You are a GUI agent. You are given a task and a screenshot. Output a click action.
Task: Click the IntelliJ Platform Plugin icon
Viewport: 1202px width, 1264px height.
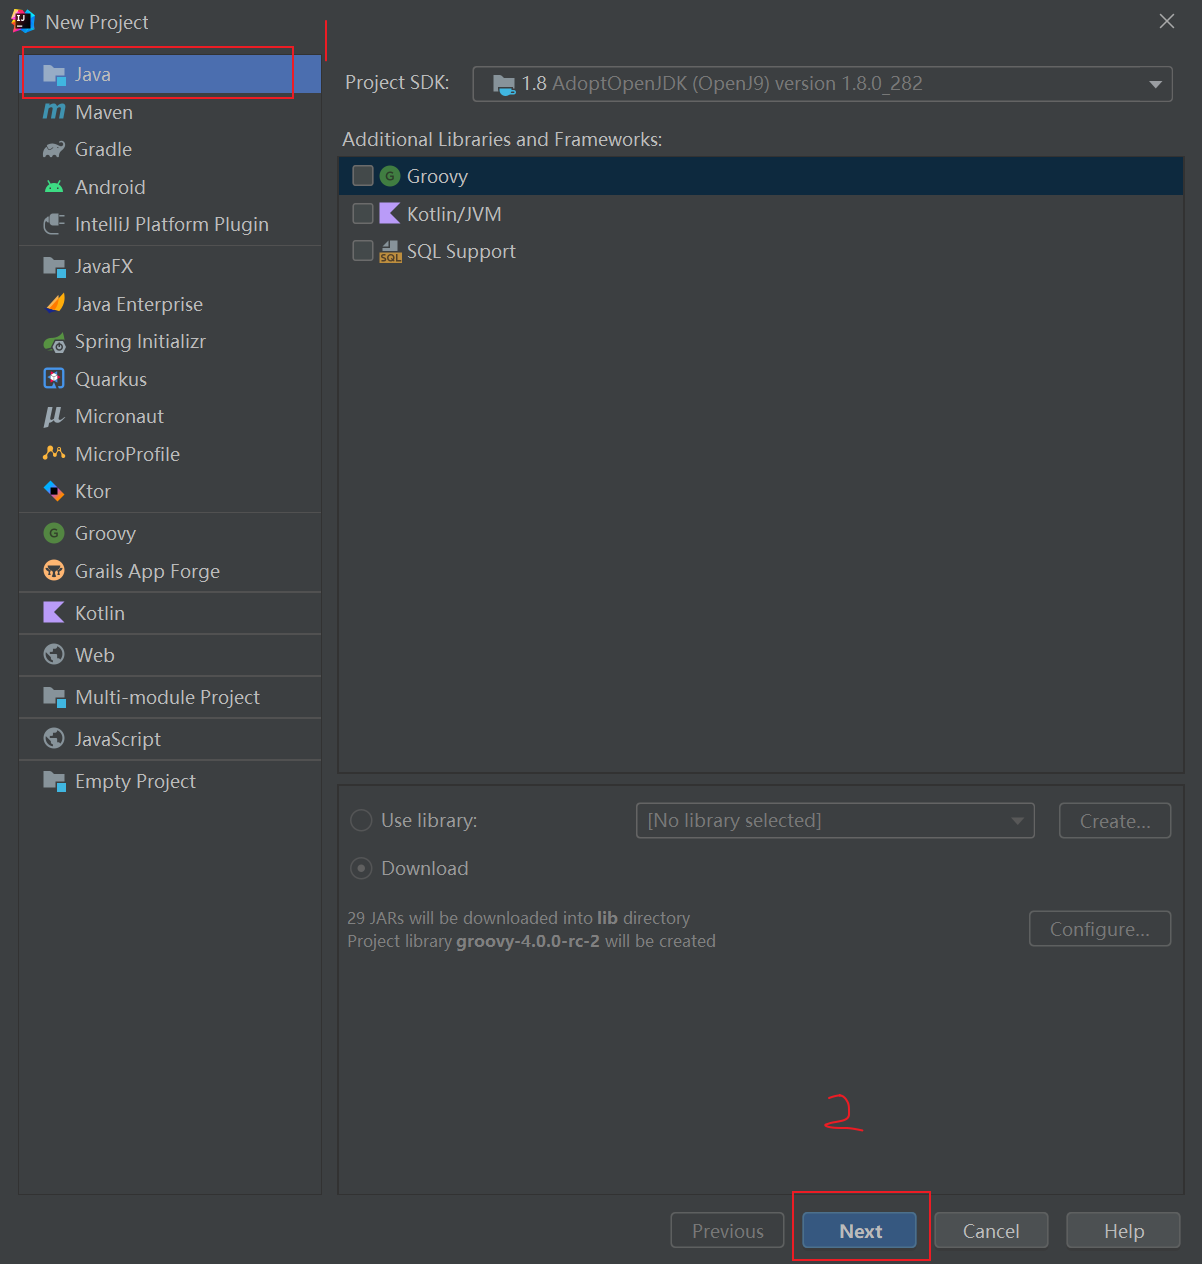click(x=54, y=224)
